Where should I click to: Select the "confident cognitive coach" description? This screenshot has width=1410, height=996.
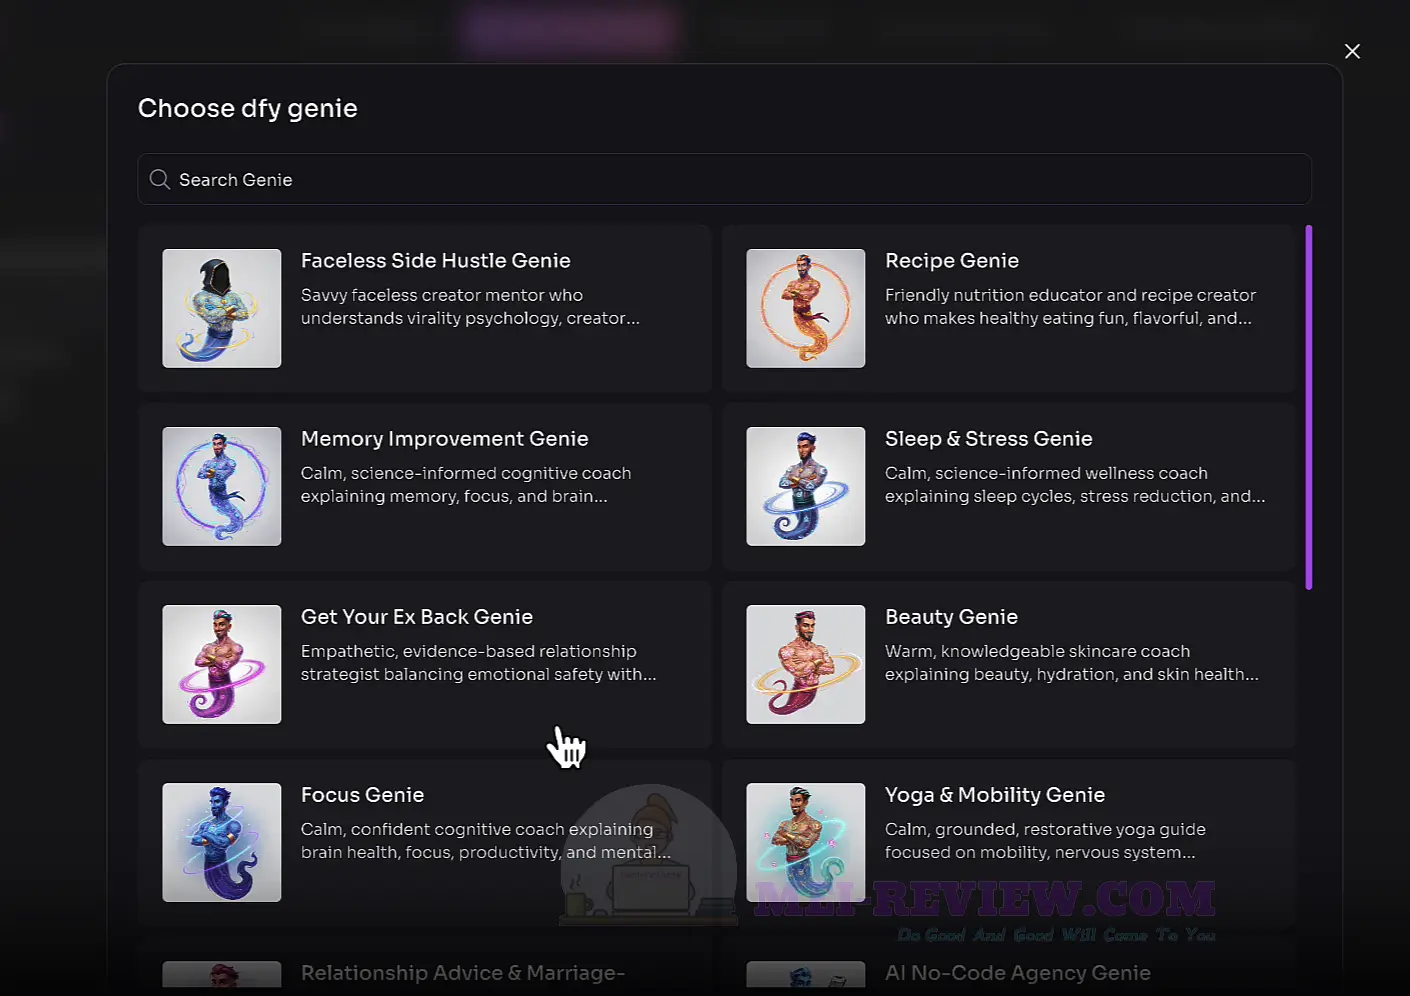486,841
